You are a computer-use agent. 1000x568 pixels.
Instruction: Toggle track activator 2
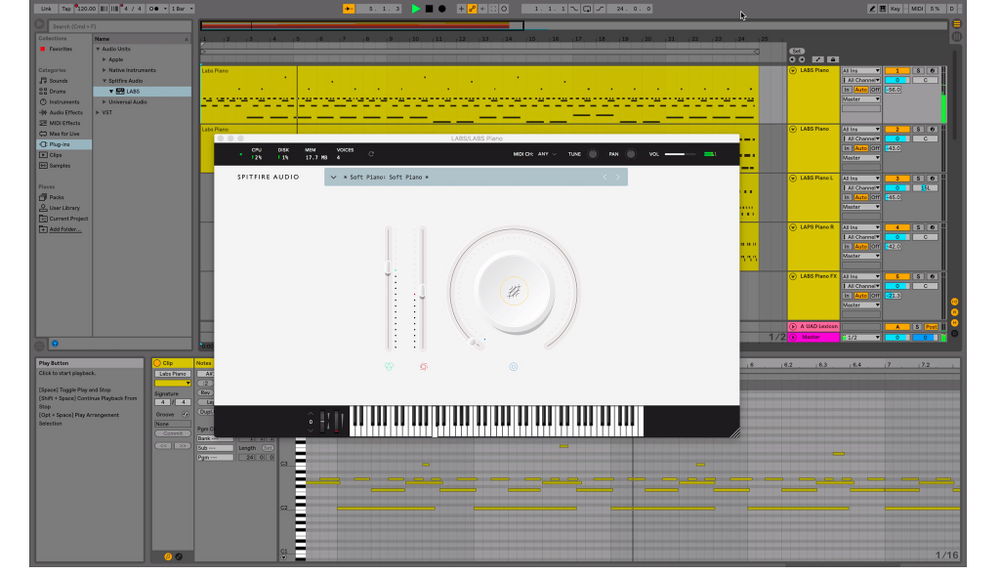point(897,129)
